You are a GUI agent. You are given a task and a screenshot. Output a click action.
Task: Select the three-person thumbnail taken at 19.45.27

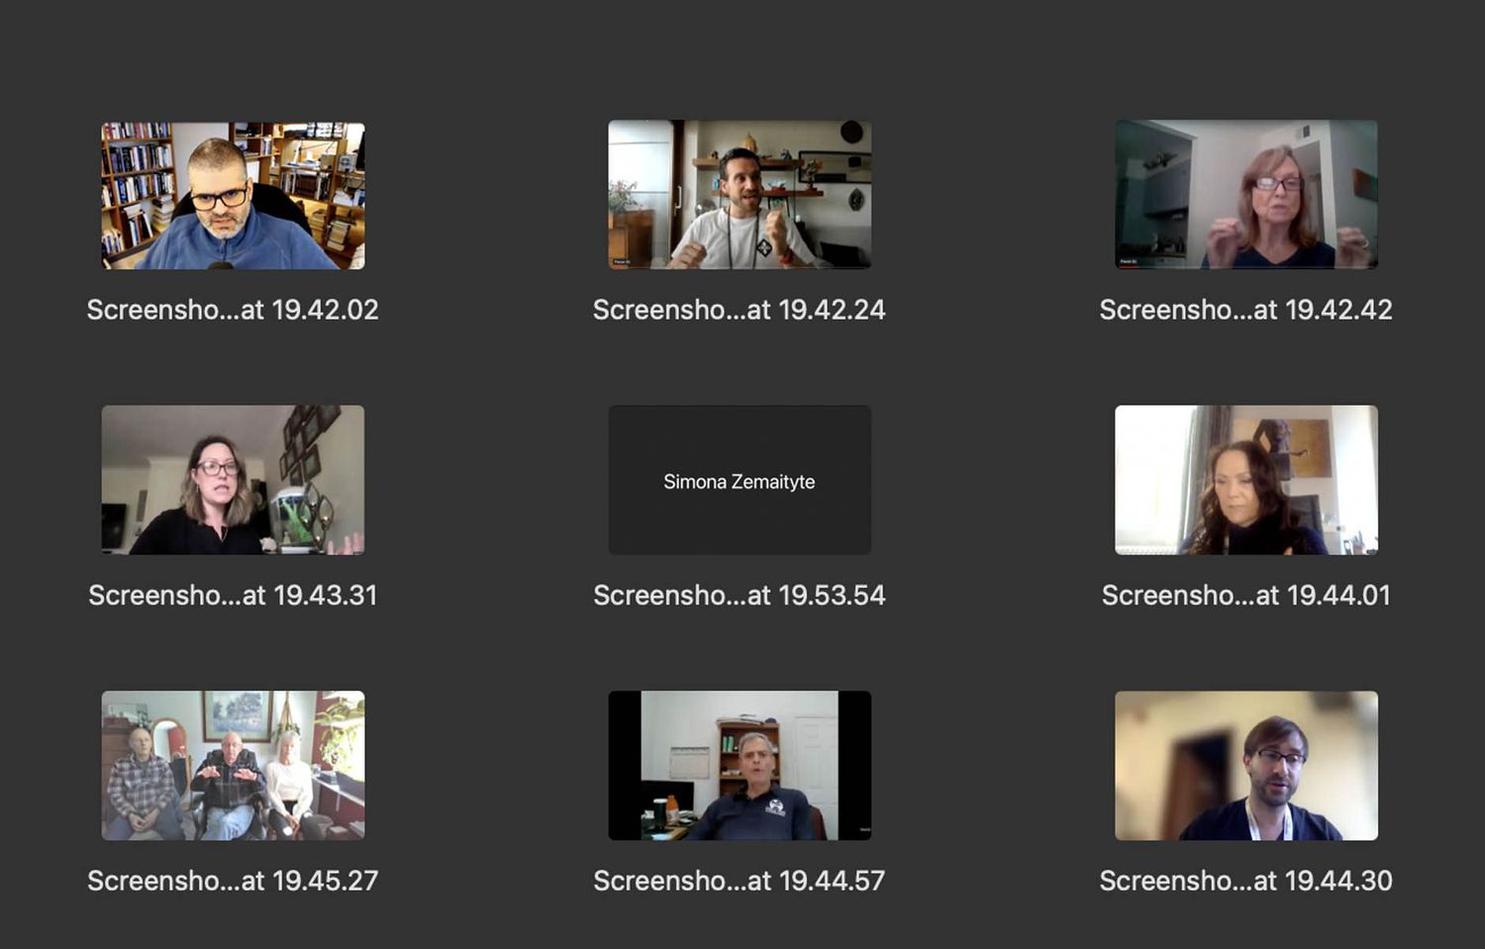[233, 765]
